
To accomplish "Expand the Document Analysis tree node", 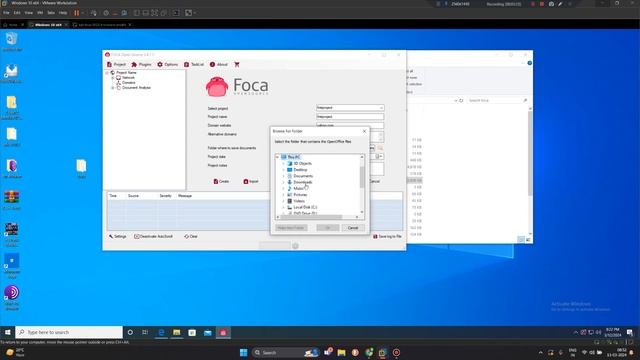I will click(113, 88).
